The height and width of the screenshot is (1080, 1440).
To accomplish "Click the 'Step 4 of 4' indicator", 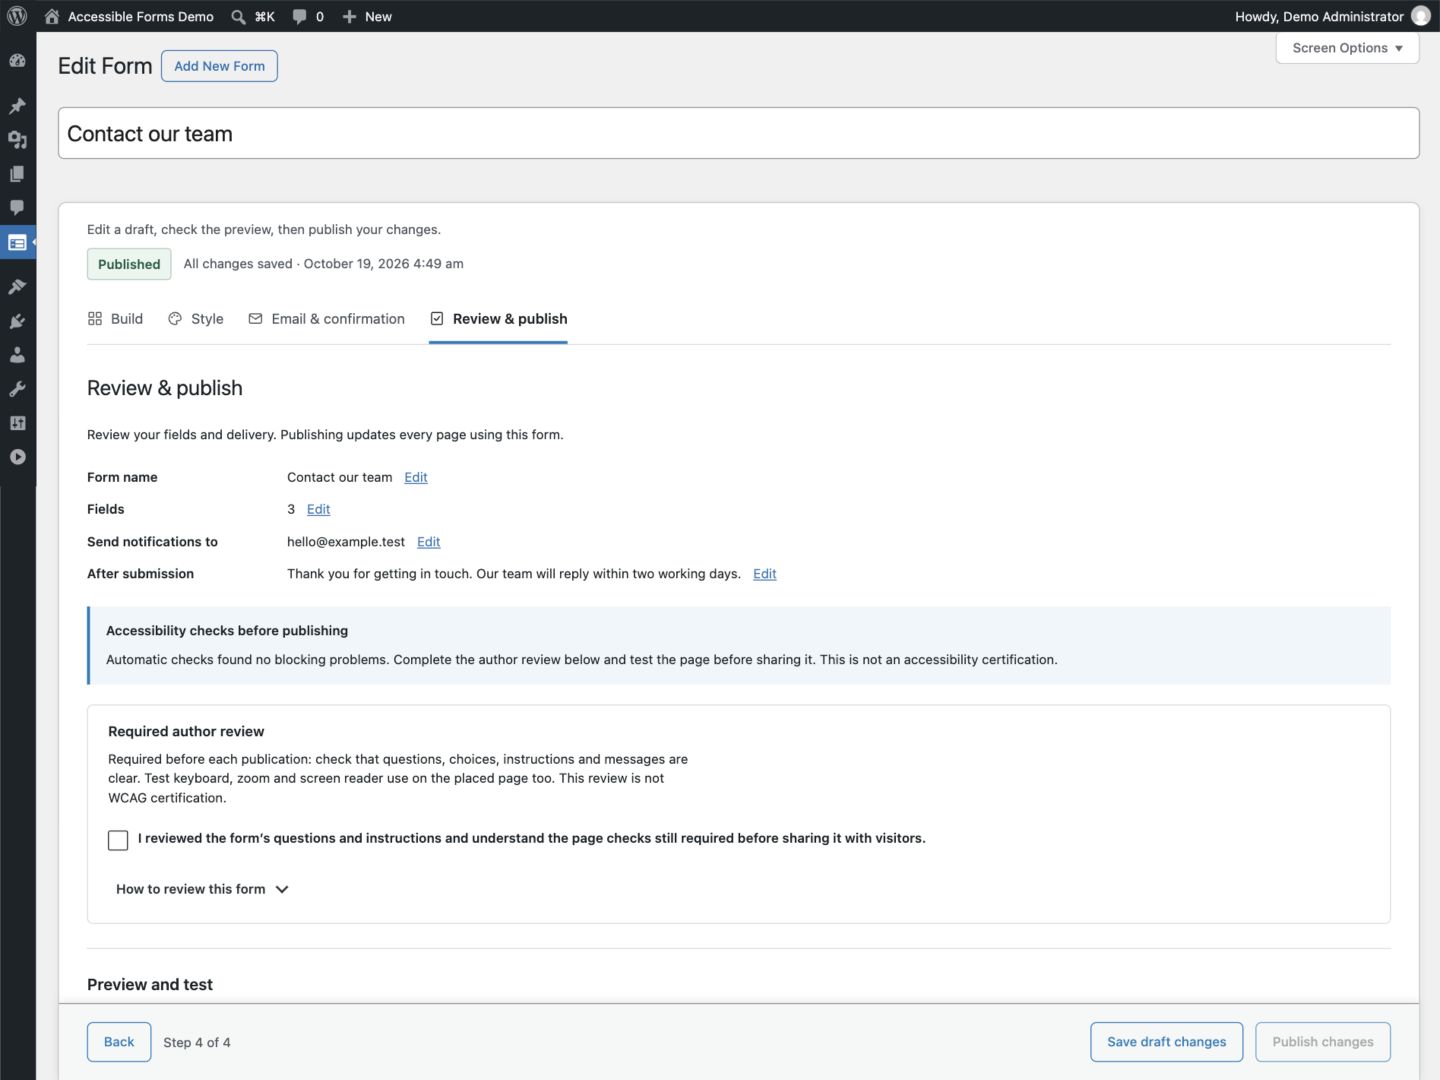I will point(197,1042).
